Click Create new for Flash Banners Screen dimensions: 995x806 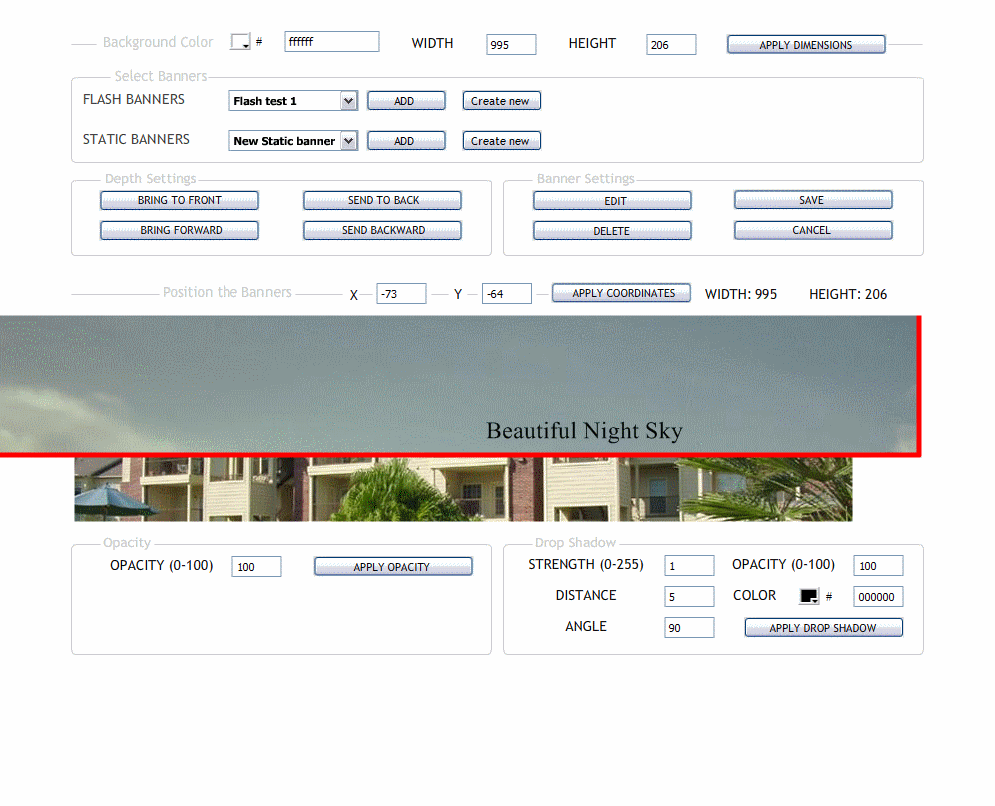coord(501,101)
